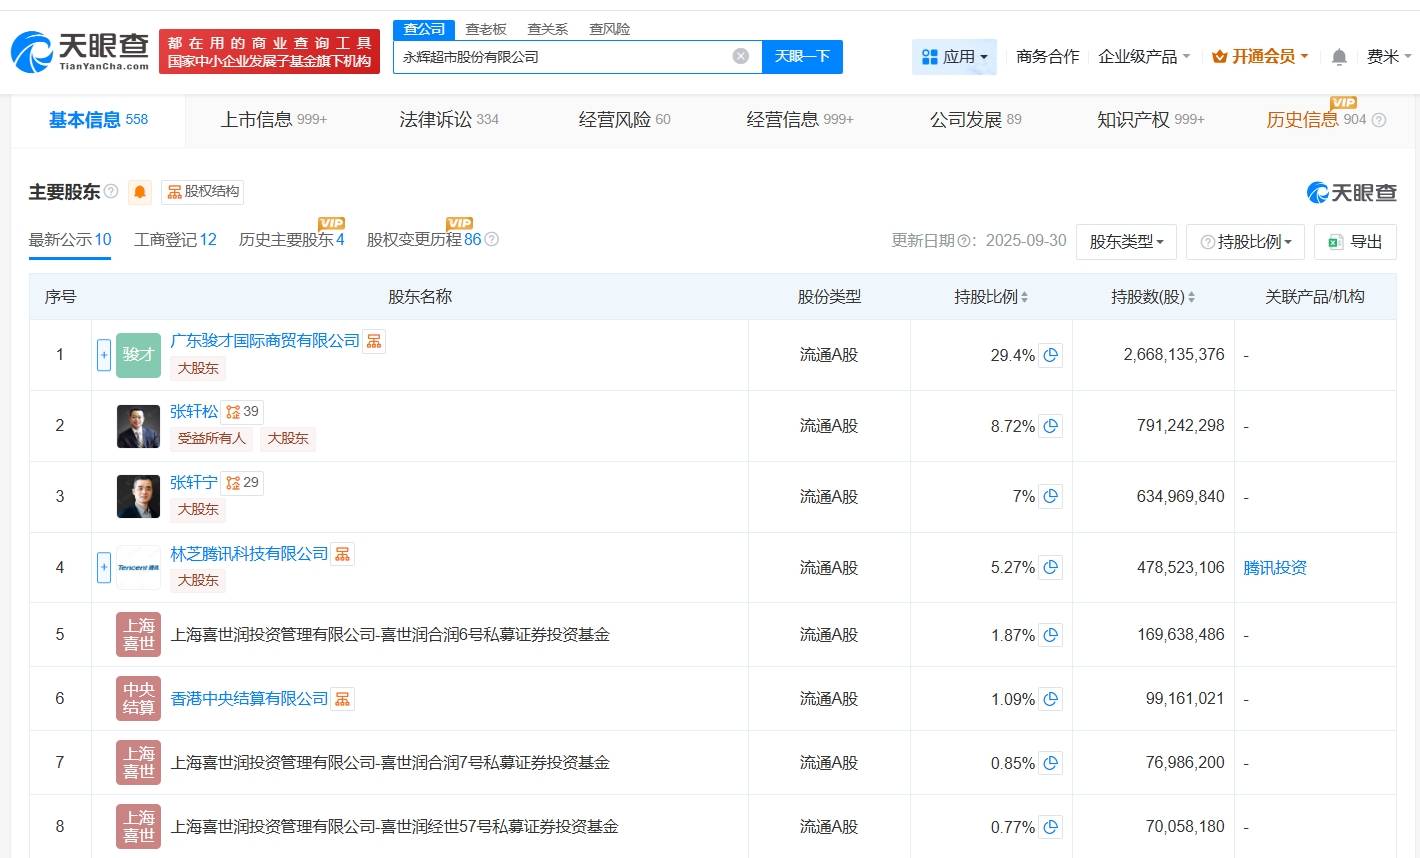This screenshot has height=858, width=1420.
Task: Click the company search input field
Action: pyautogui.click(x=560, y=57)
